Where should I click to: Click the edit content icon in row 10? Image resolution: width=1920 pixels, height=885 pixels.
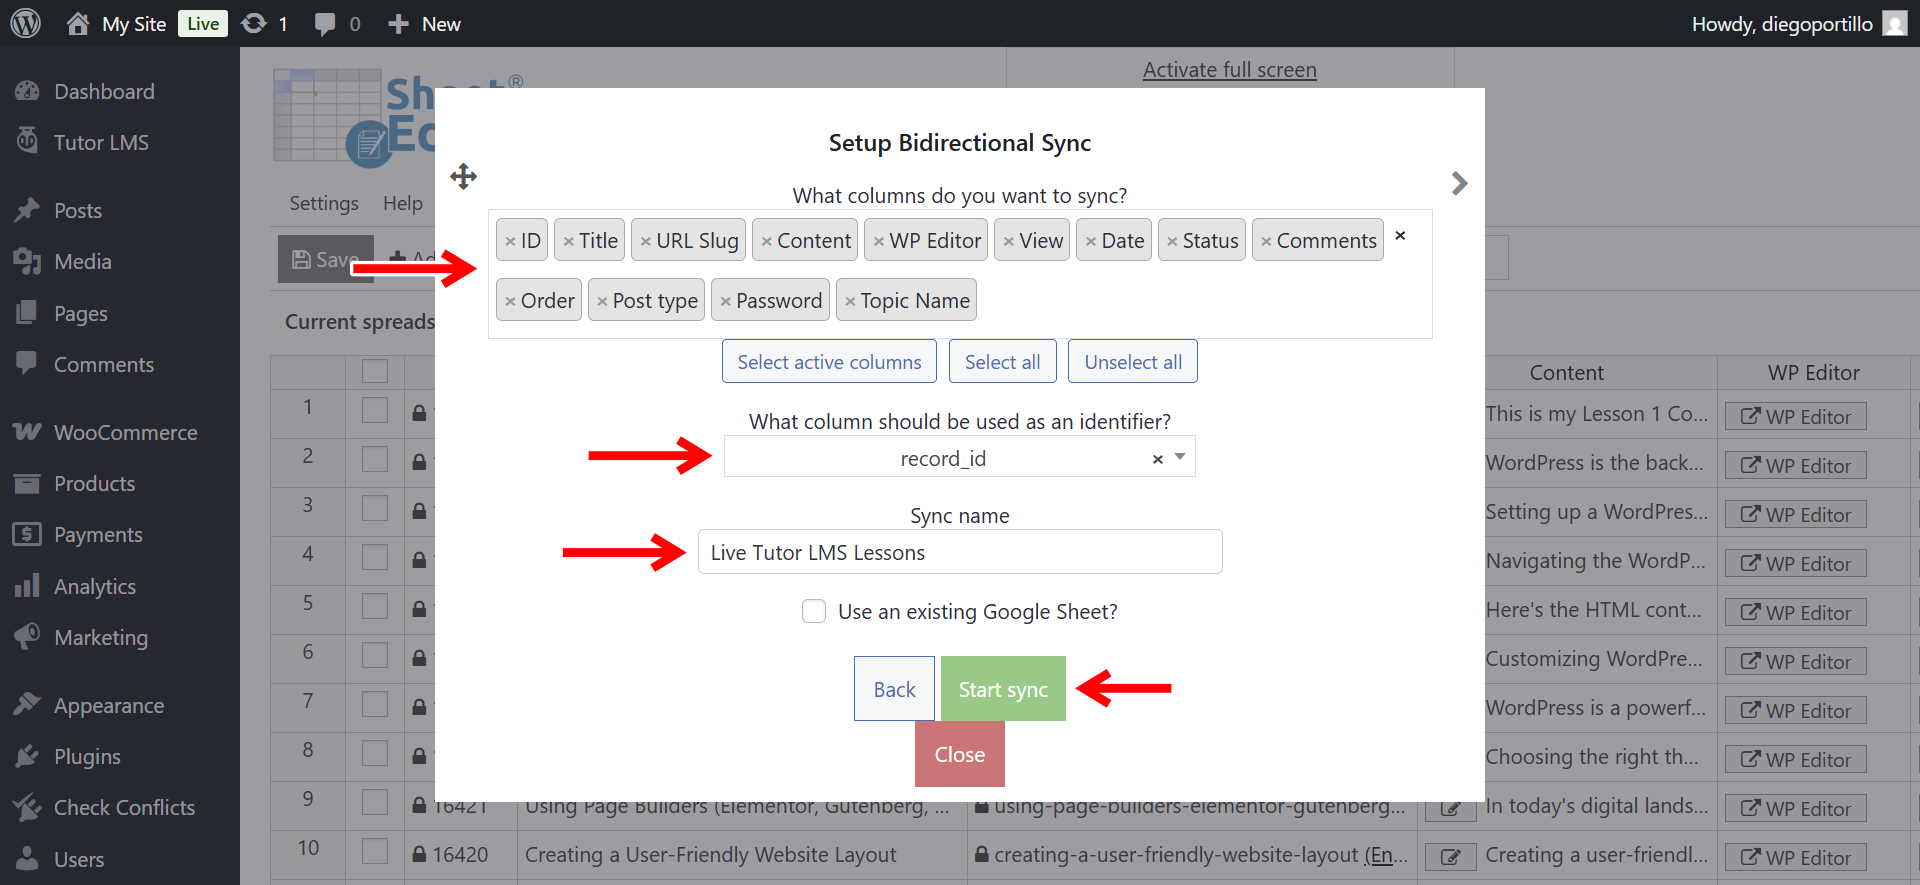tap(1451, 857)
